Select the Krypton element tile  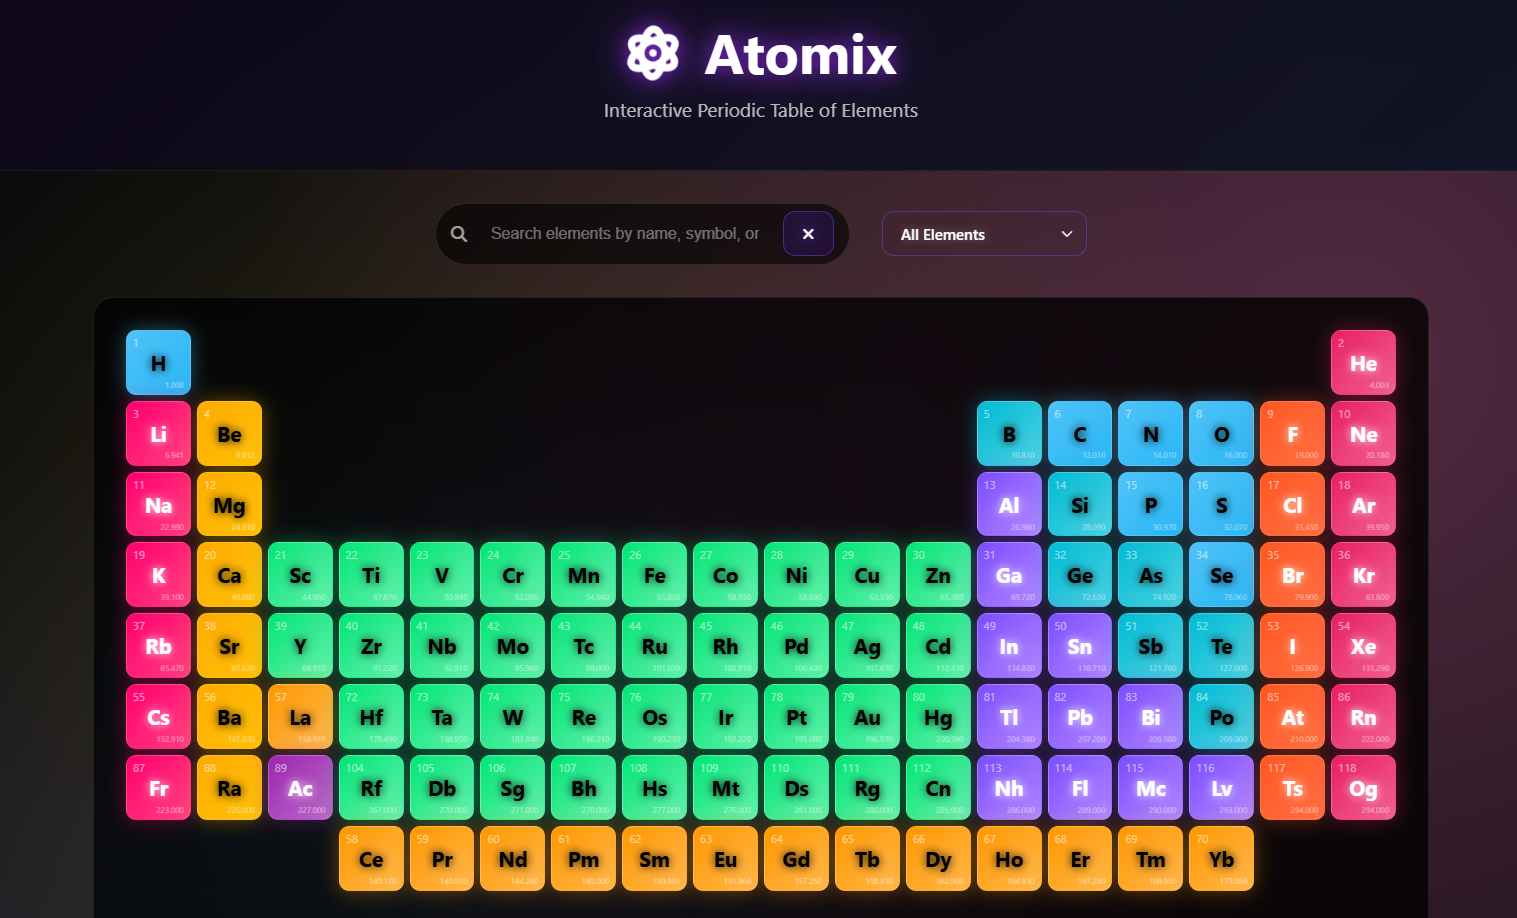1363,574
